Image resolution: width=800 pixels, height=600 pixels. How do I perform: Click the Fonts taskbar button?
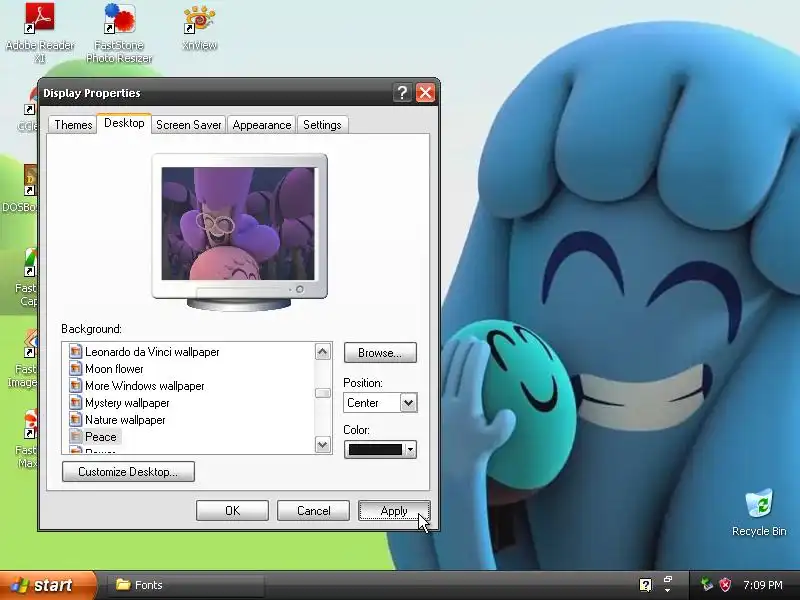pos(186,585)
